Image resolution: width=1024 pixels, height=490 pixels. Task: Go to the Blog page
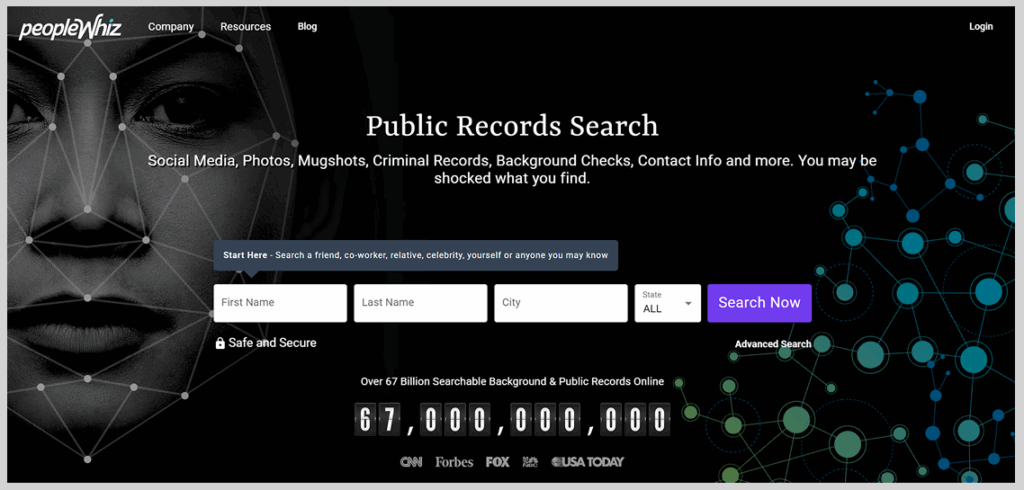click(307, 27)
